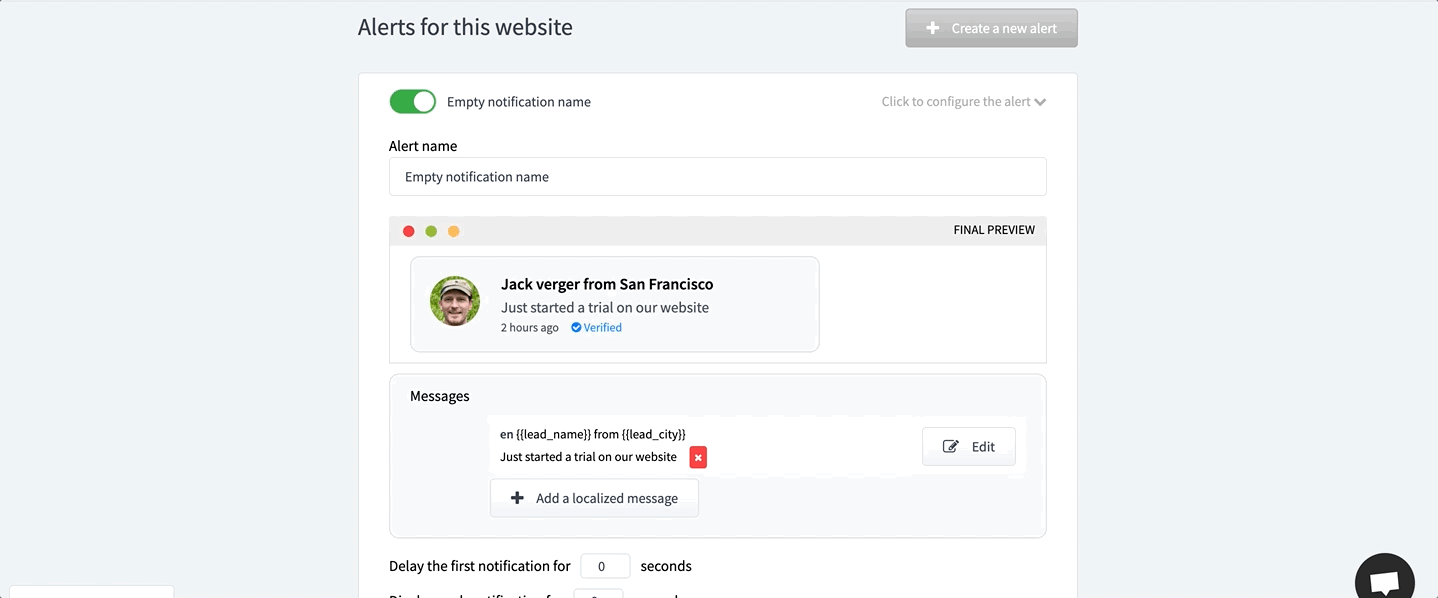Screen dimensions: 1438x598
Task: Click the '2 hours ago' timestamp
Action: tap(530, 328)
